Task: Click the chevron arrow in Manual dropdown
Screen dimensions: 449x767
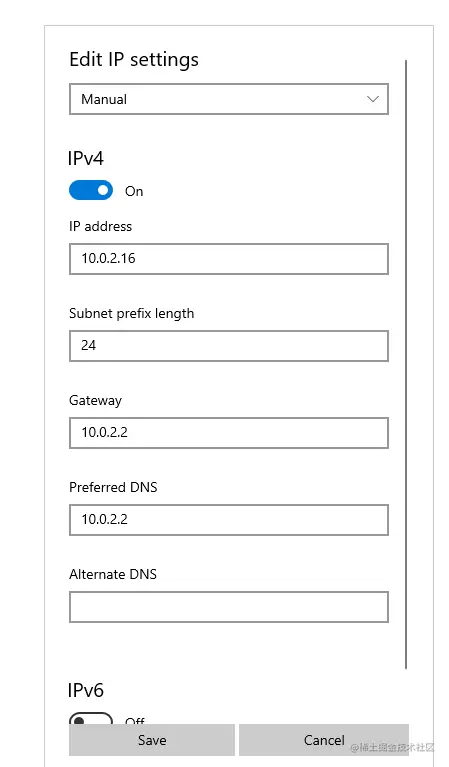Action: click(373, 99)
